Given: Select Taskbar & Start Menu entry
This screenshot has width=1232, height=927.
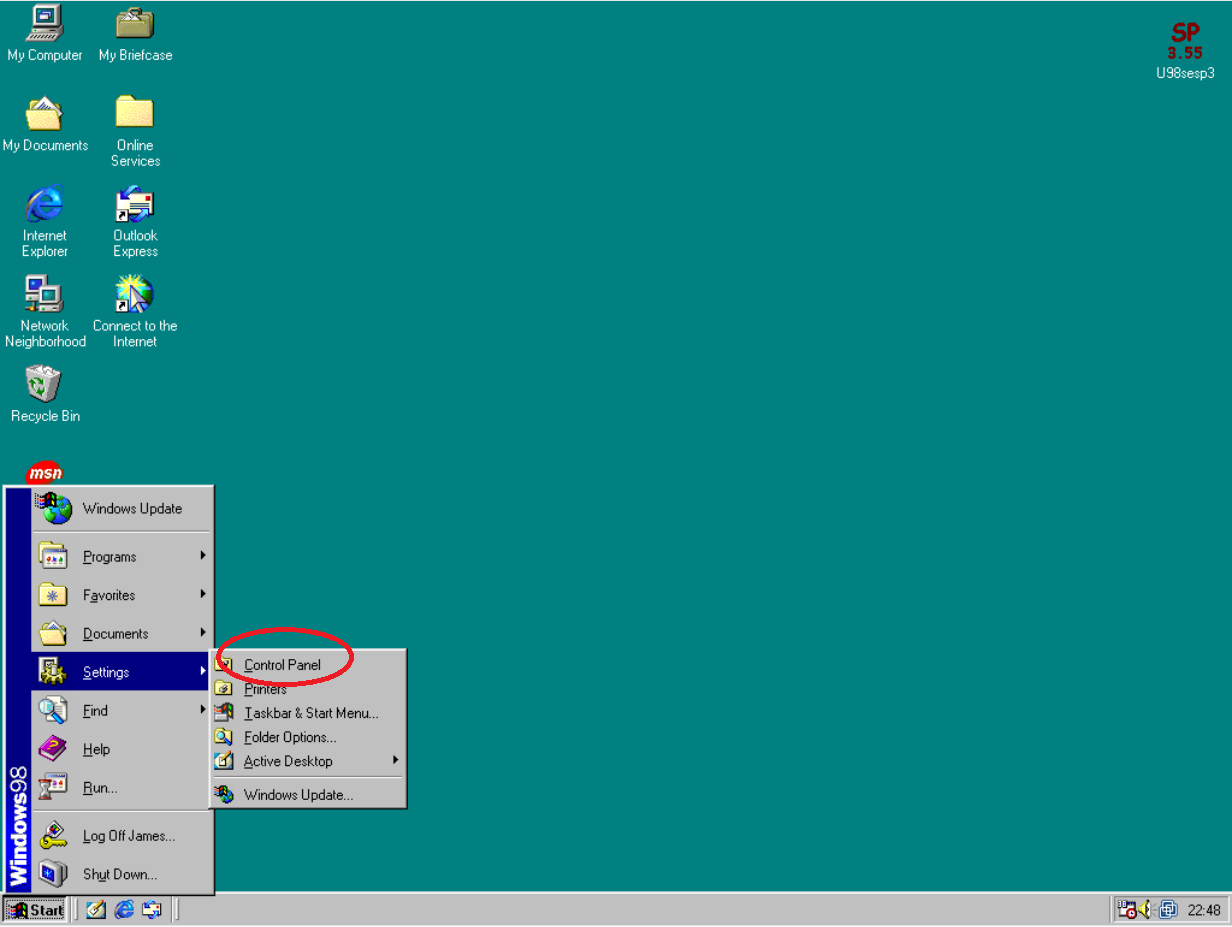Looking at the screenshot, I should point(311,713).
